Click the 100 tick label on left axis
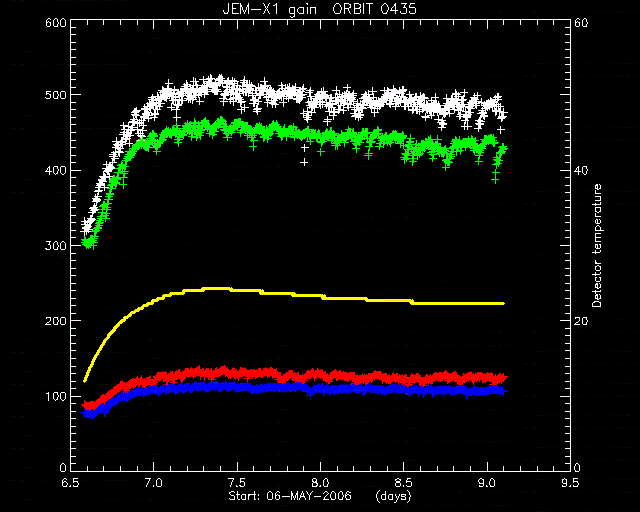Viewport: 640px width, 512px height. [x=56, y=396]
